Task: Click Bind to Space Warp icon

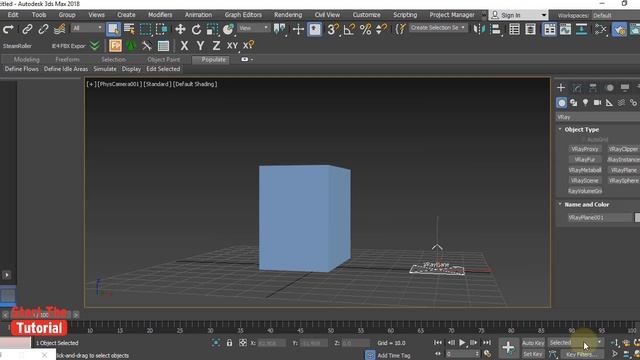Action: coord(59,29)
